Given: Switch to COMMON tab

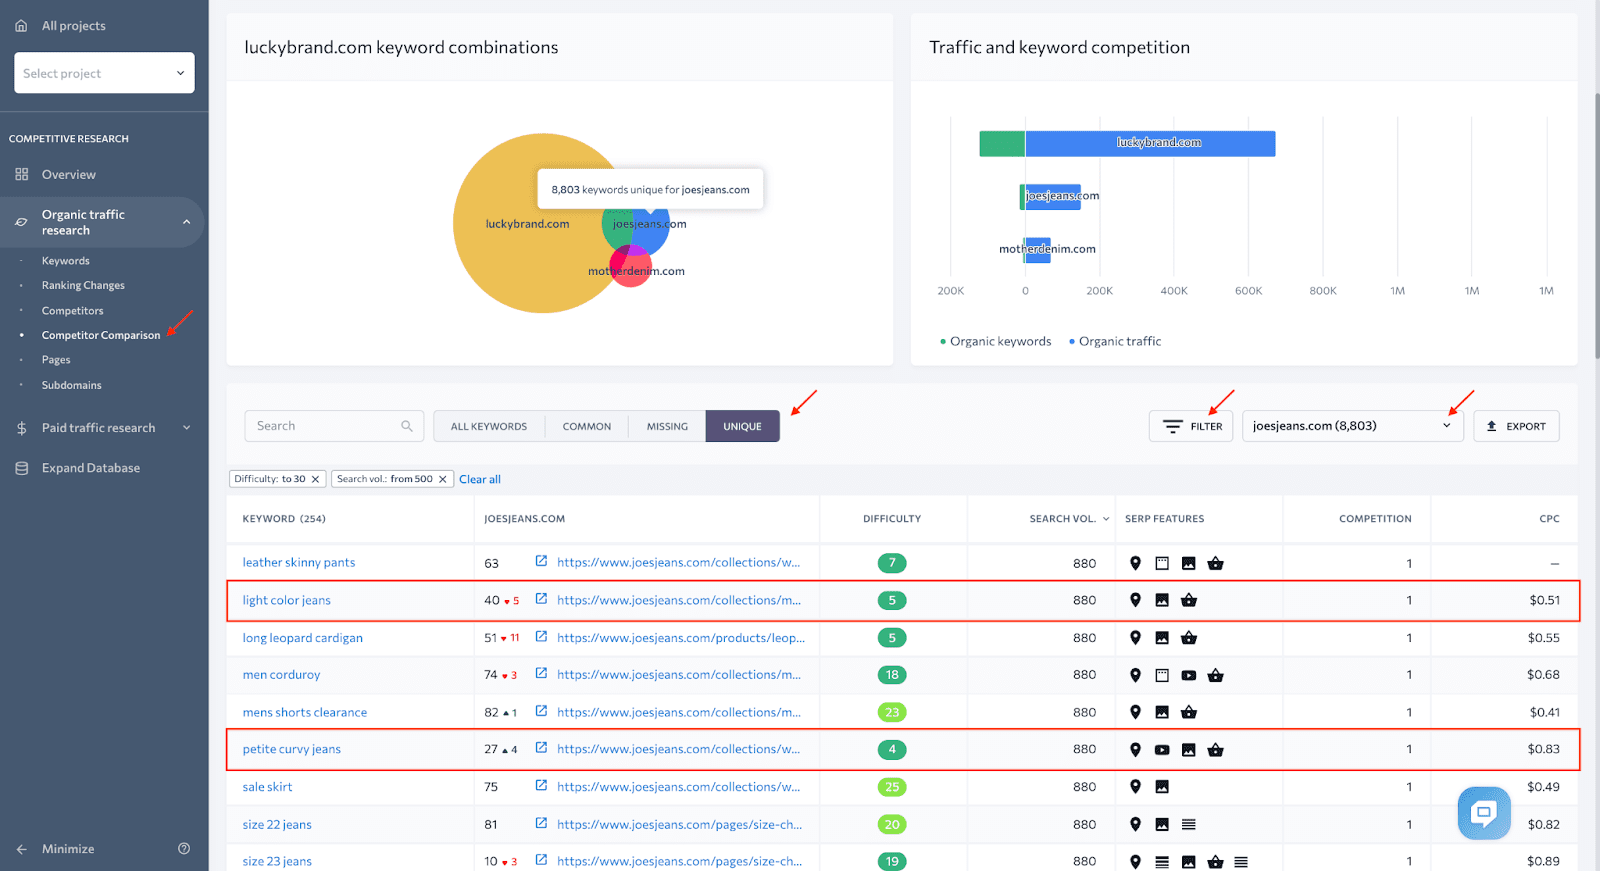Looking at the screenshot, I should [x=587, y=426].
